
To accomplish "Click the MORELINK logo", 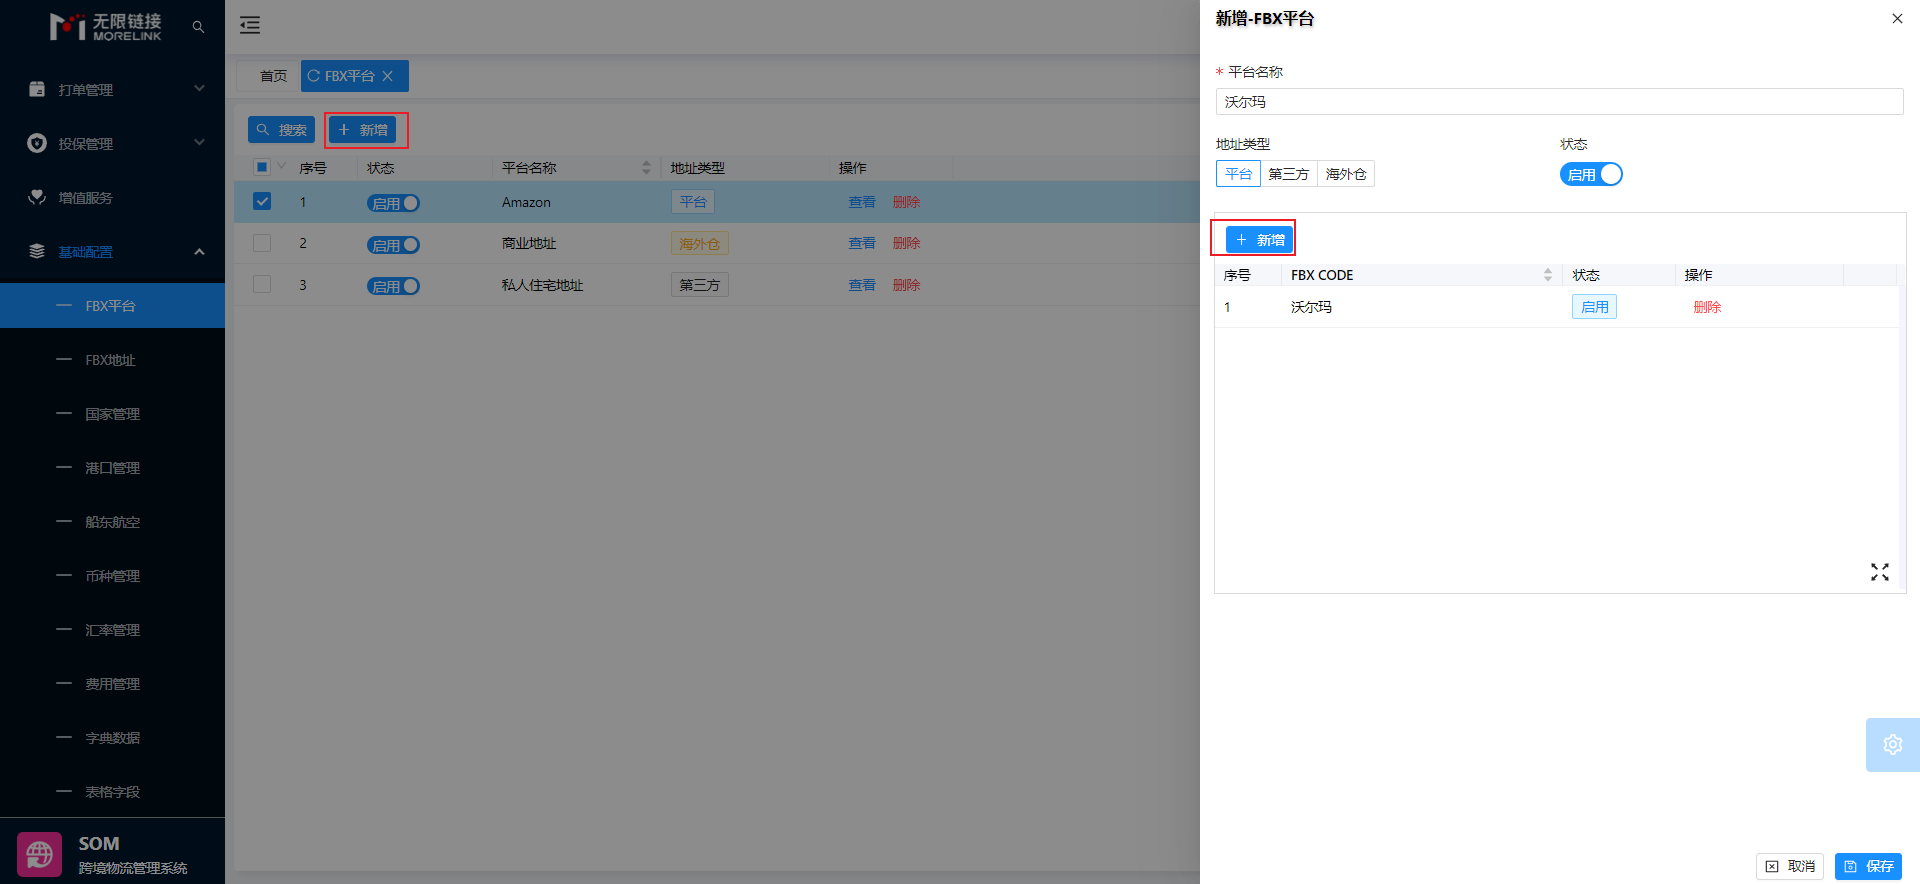I will tap(106, 27).
